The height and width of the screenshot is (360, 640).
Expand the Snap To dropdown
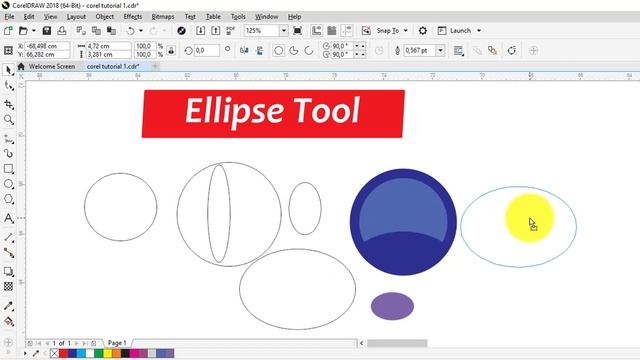click(x=406, y=31)
